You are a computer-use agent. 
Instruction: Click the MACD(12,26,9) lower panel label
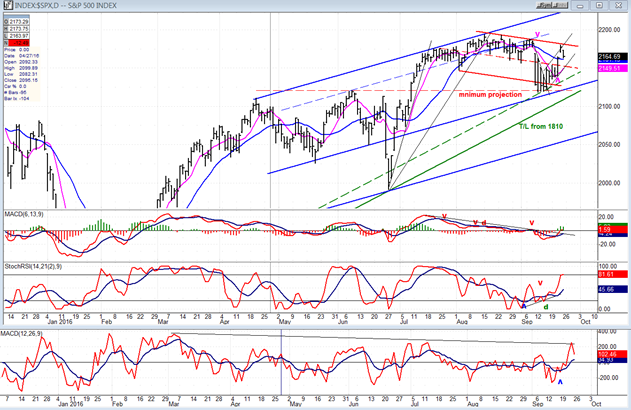point(21,334)
